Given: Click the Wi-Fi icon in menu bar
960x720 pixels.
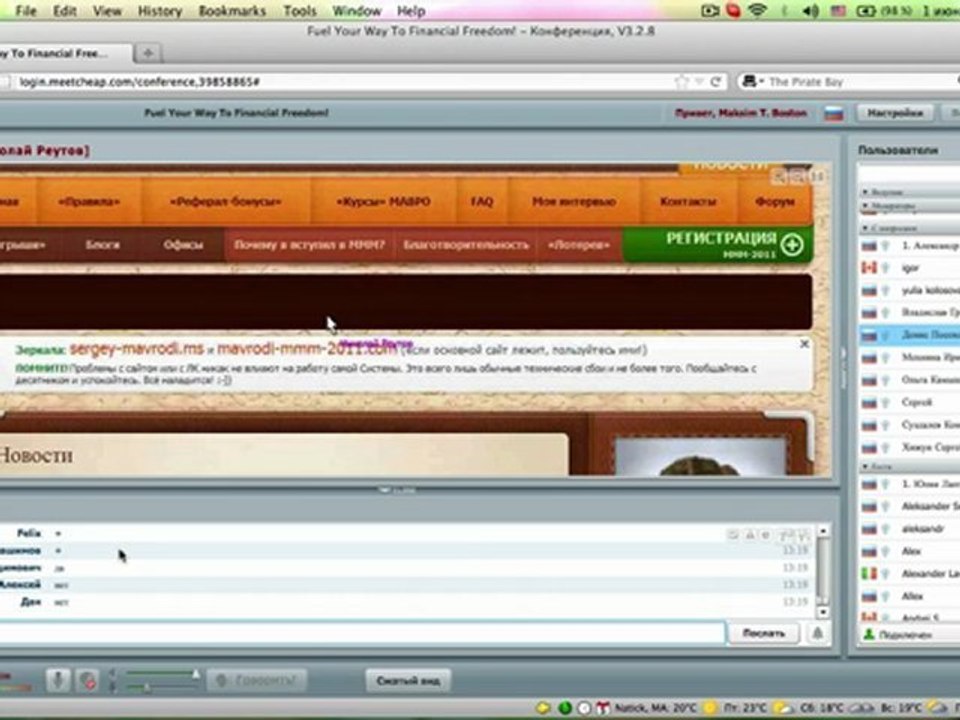Looking at the screenshot, I should (758, 10).
